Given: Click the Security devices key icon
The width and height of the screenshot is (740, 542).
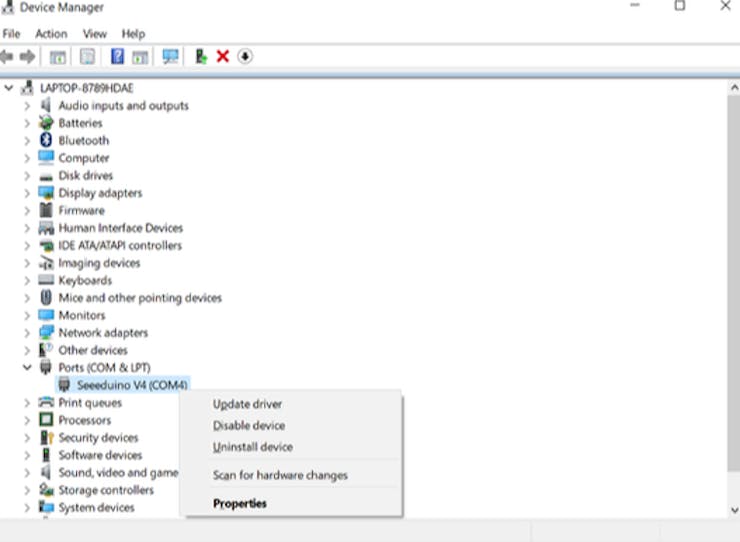Looking at the screenshot, I should tap(47, 437).
